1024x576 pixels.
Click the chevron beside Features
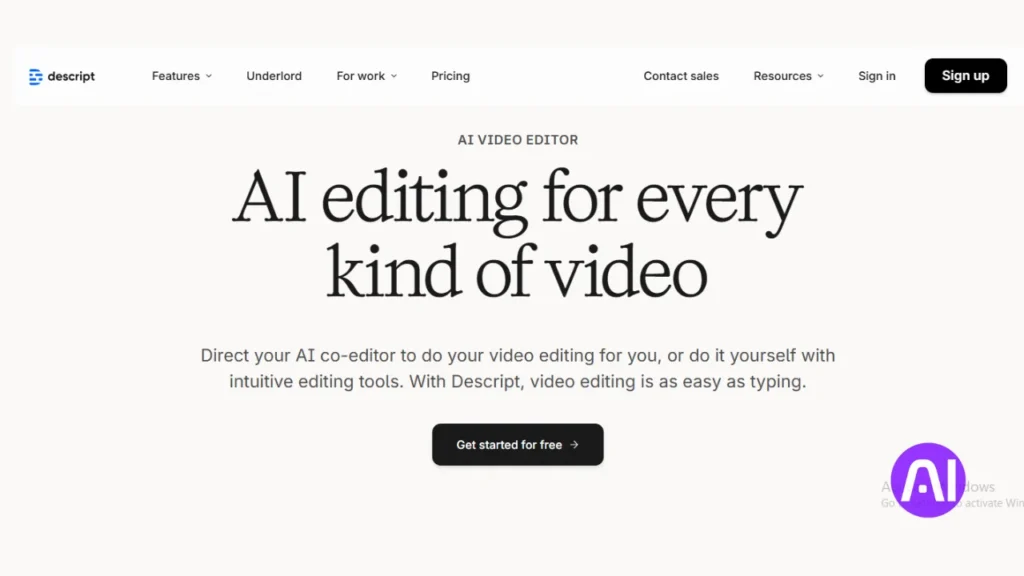click(x=209, y=76)
